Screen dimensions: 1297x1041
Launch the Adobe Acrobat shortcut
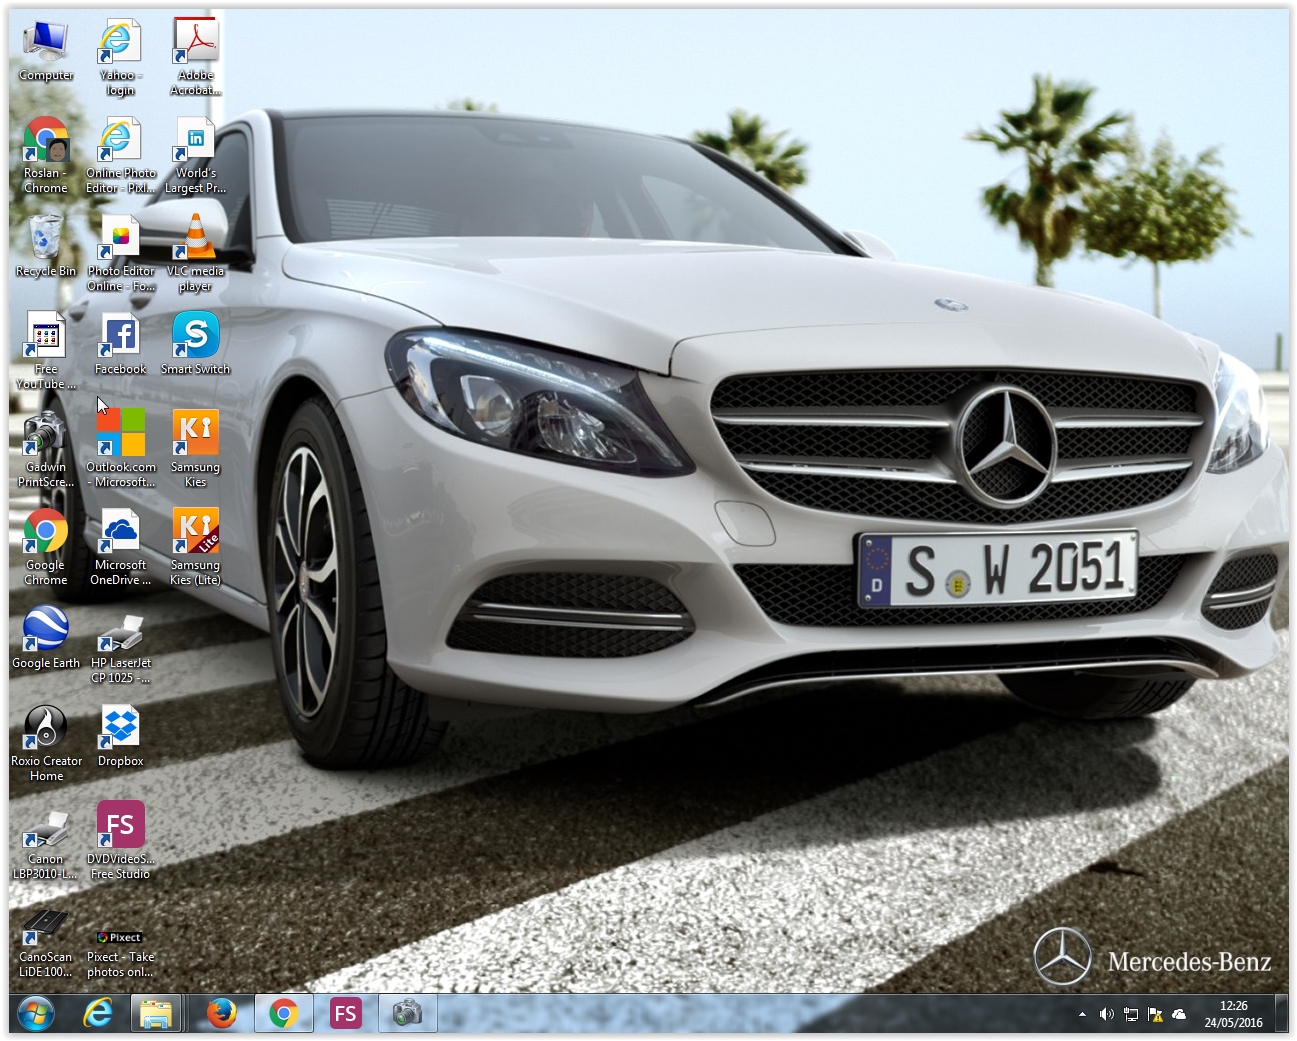[x=195, y=57]
